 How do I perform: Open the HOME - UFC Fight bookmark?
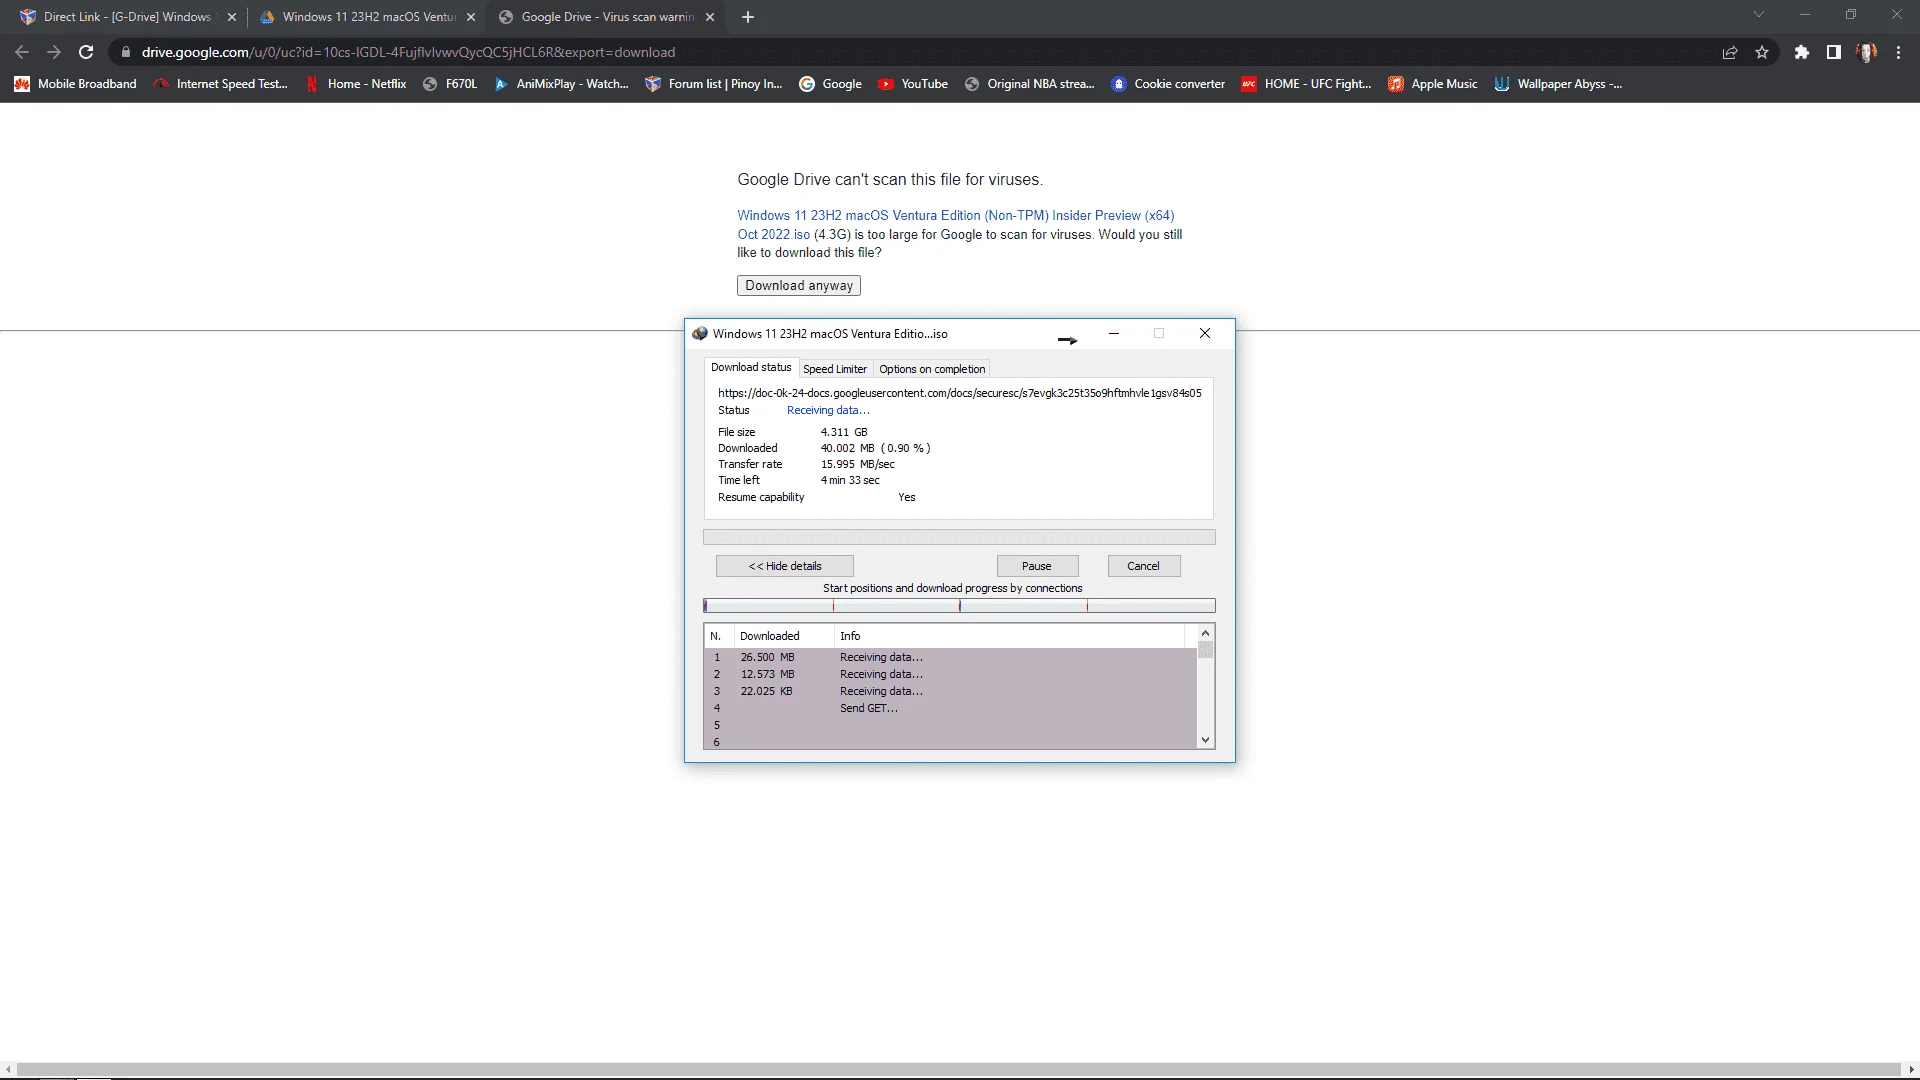[1307, 84]
